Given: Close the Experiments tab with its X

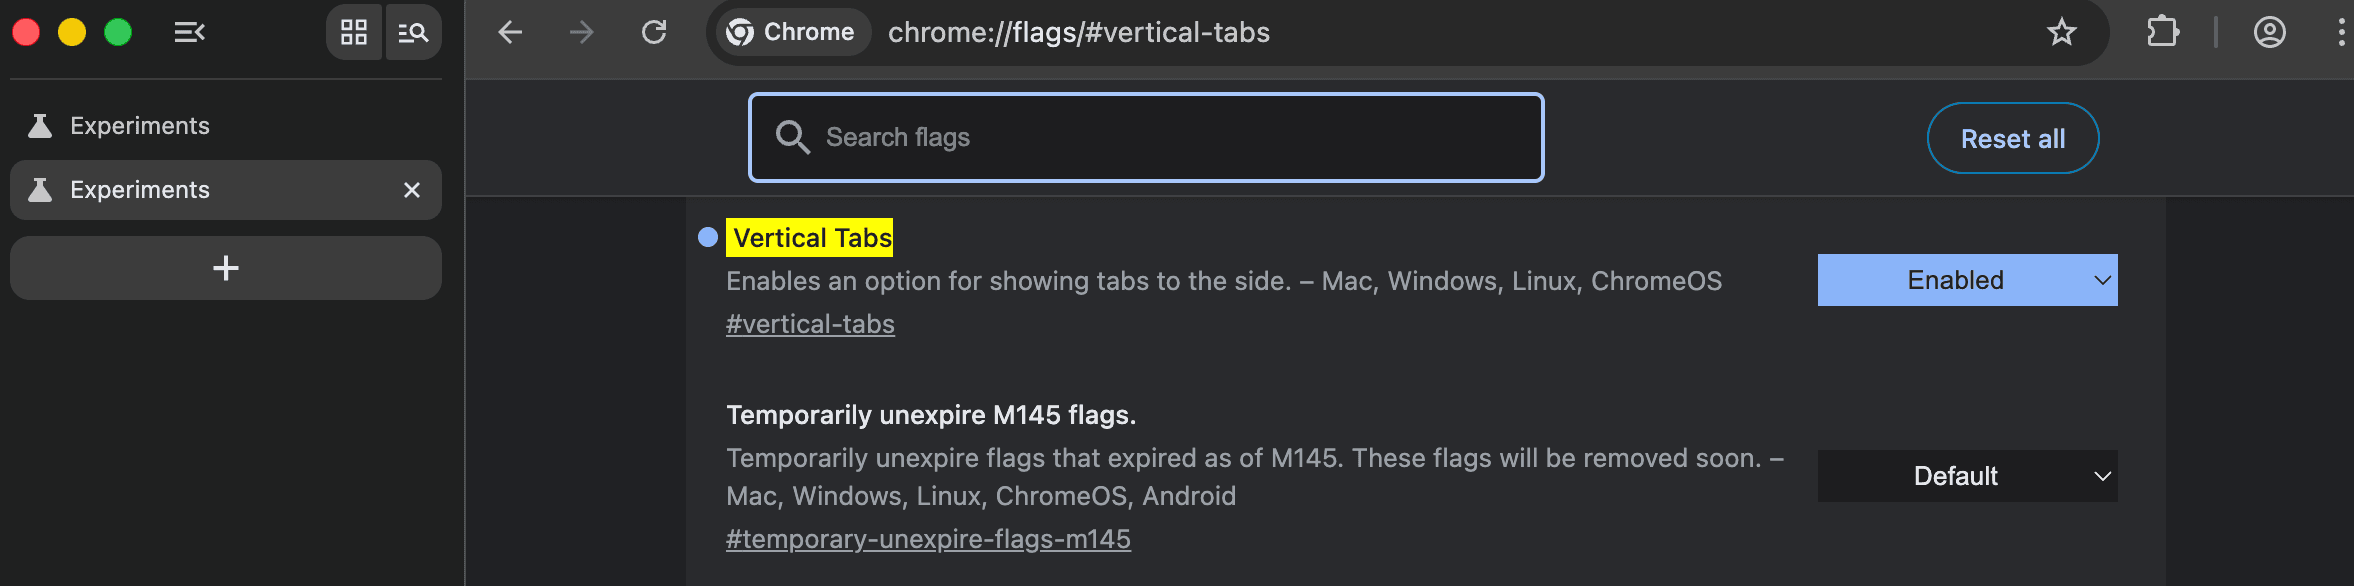Looking at the screenshot, I should click(x=411, y=190).
